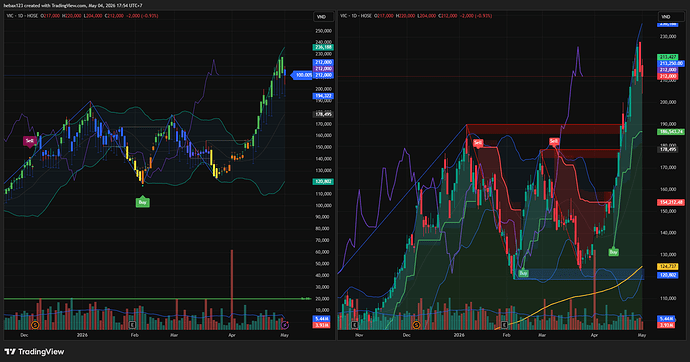690x362 pixels.
Task: Click the second Sell marker near Mar on the right chart
Action: point(554,141)
